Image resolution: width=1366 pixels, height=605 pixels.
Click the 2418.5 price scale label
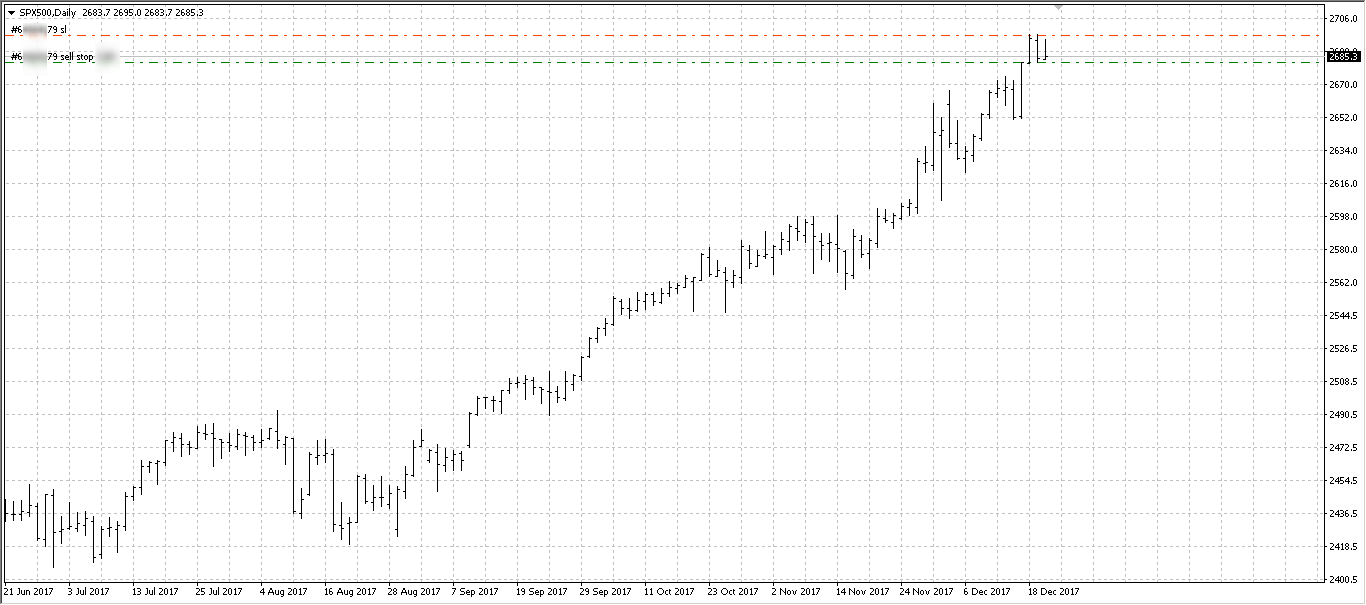tap(1342, 547)
